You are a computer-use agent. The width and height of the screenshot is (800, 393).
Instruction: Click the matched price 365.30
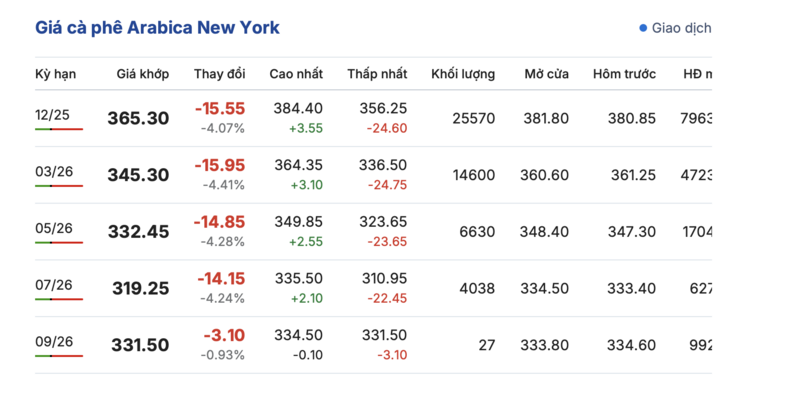click(138, 118)
